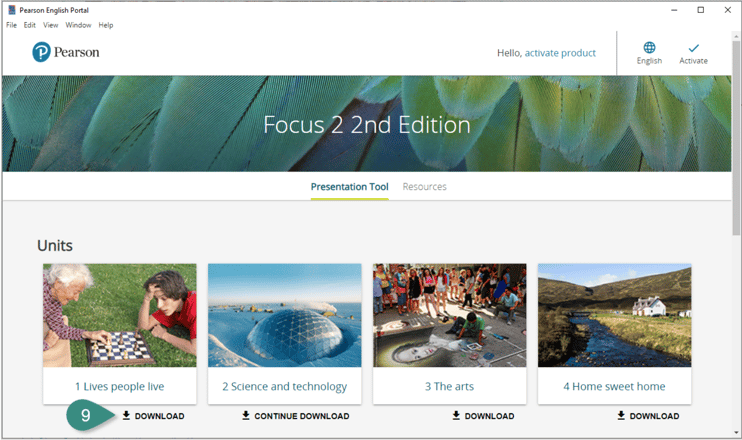Click the Pearson logo in header
The image size is (742, 440).
coord(66,52)
